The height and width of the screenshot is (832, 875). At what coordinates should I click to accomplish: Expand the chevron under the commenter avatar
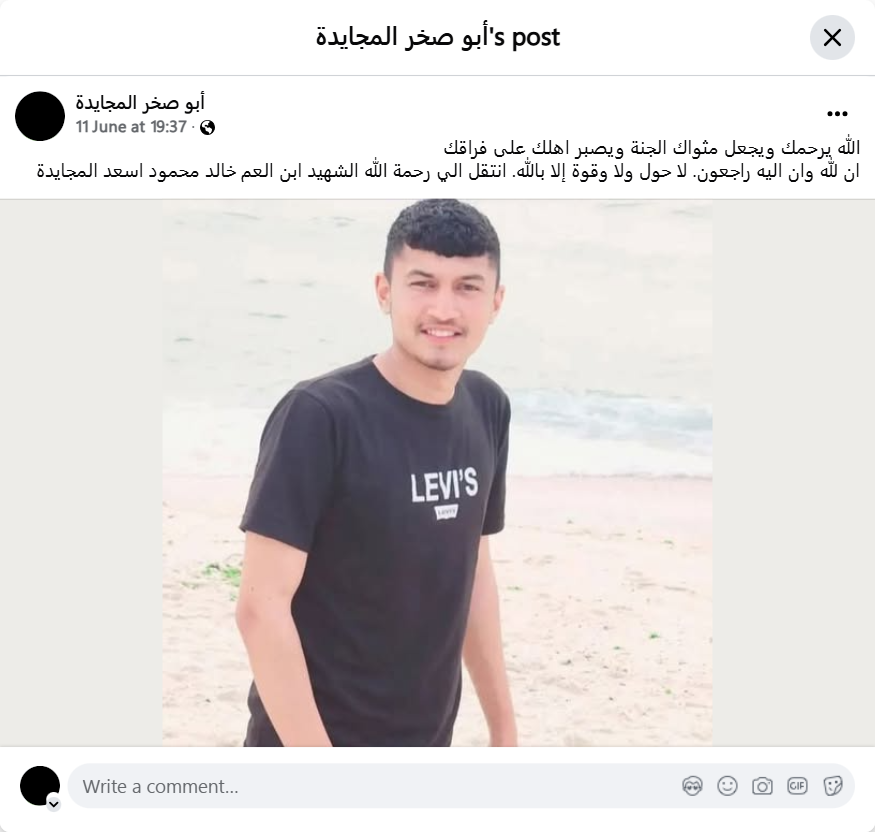coord(54,804)
